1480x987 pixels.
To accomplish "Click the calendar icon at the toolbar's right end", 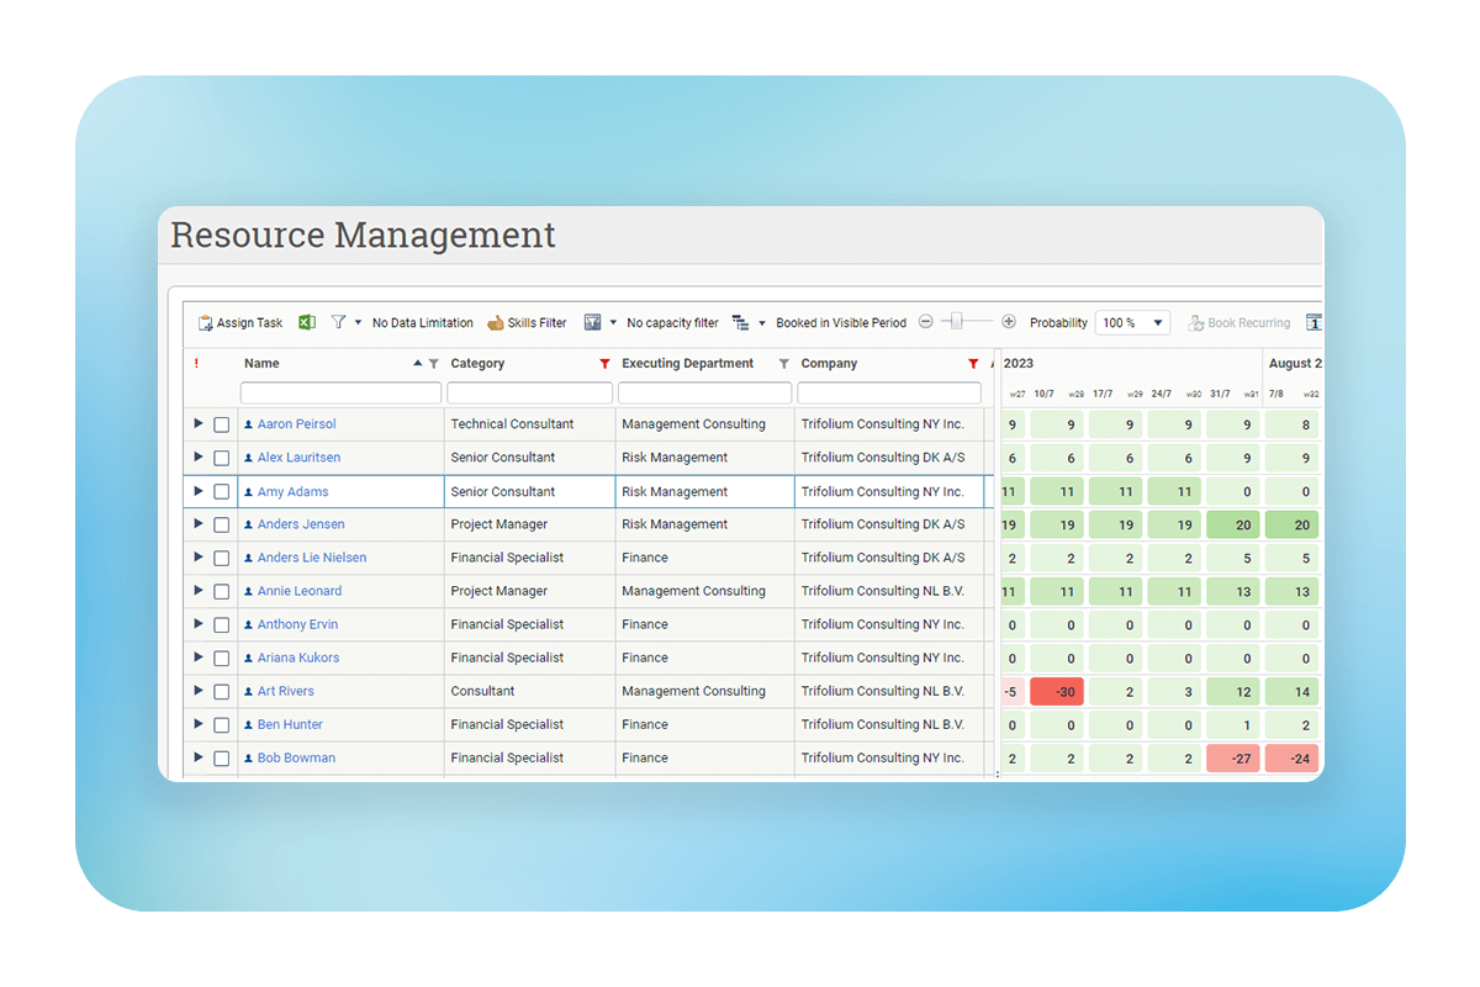I will pos(1313,322).
